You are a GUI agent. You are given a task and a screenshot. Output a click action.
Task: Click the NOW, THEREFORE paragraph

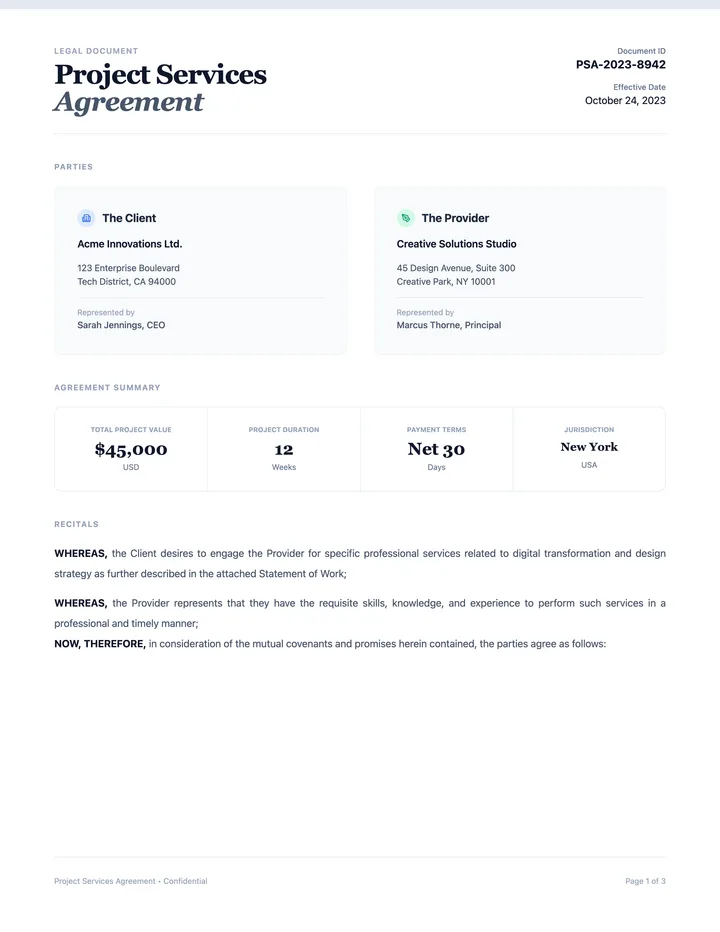click(x=330, y=644)
